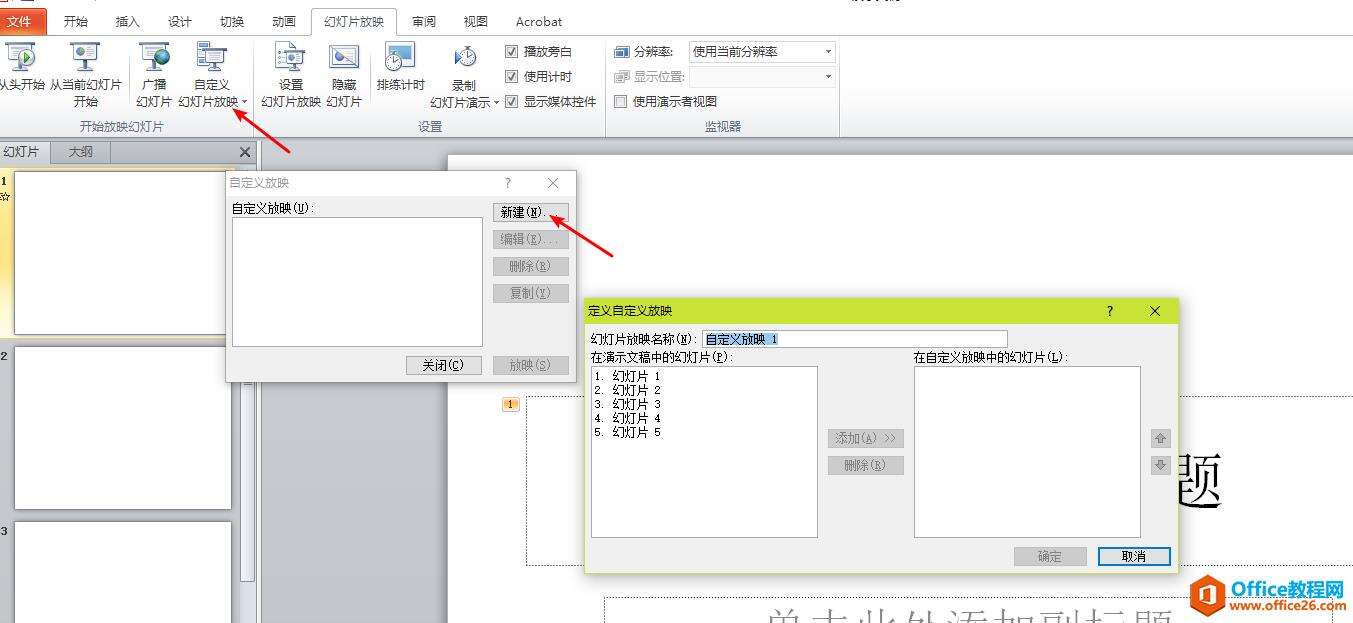Select 幻灯片 4 in presentation list

point(627,418)
